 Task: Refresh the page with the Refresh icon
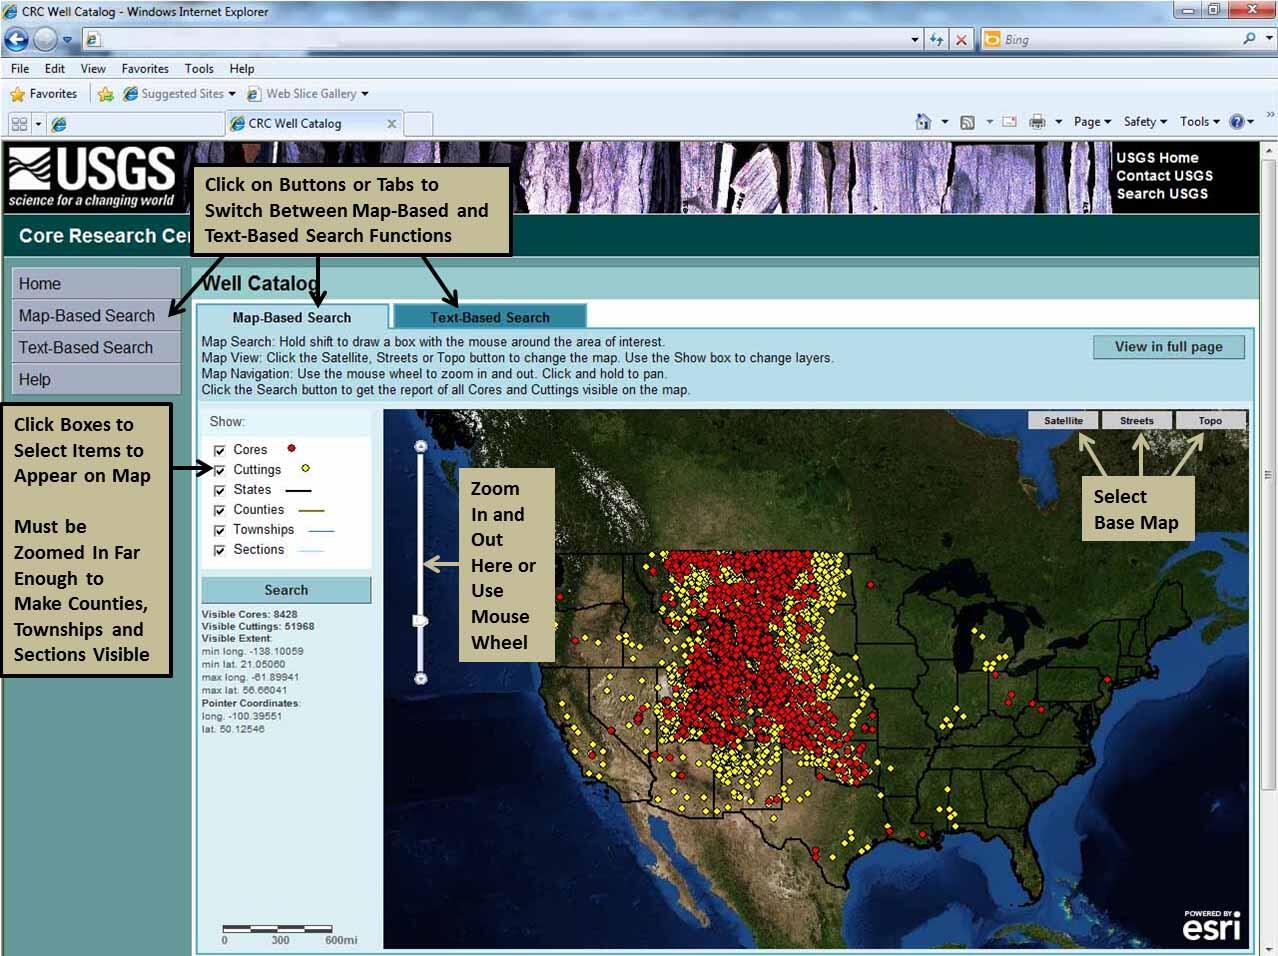coord(936,40)
